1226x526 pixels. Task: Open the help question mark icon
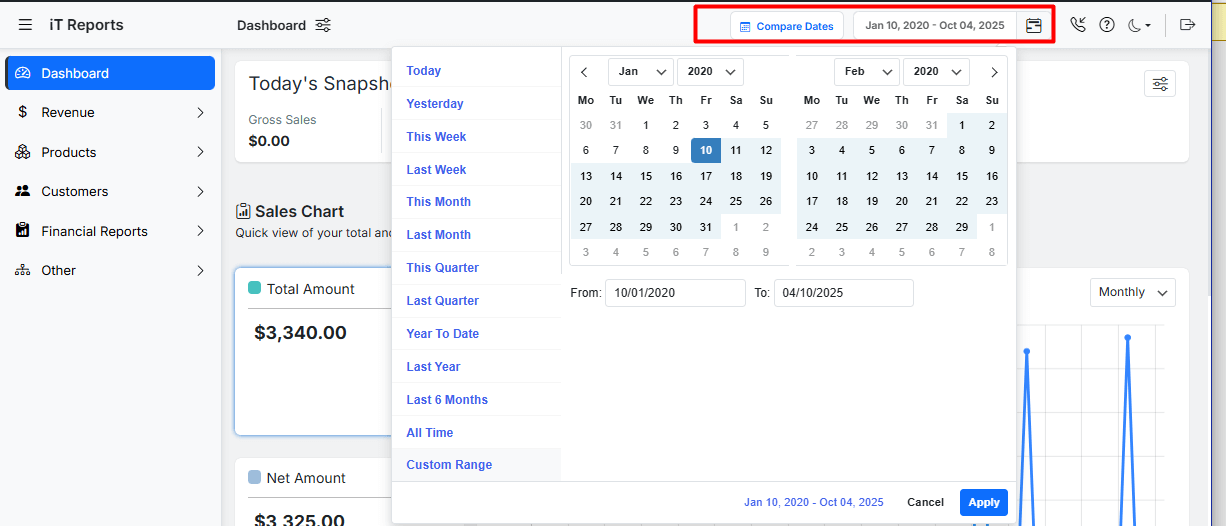click(x=1107, y=25)
